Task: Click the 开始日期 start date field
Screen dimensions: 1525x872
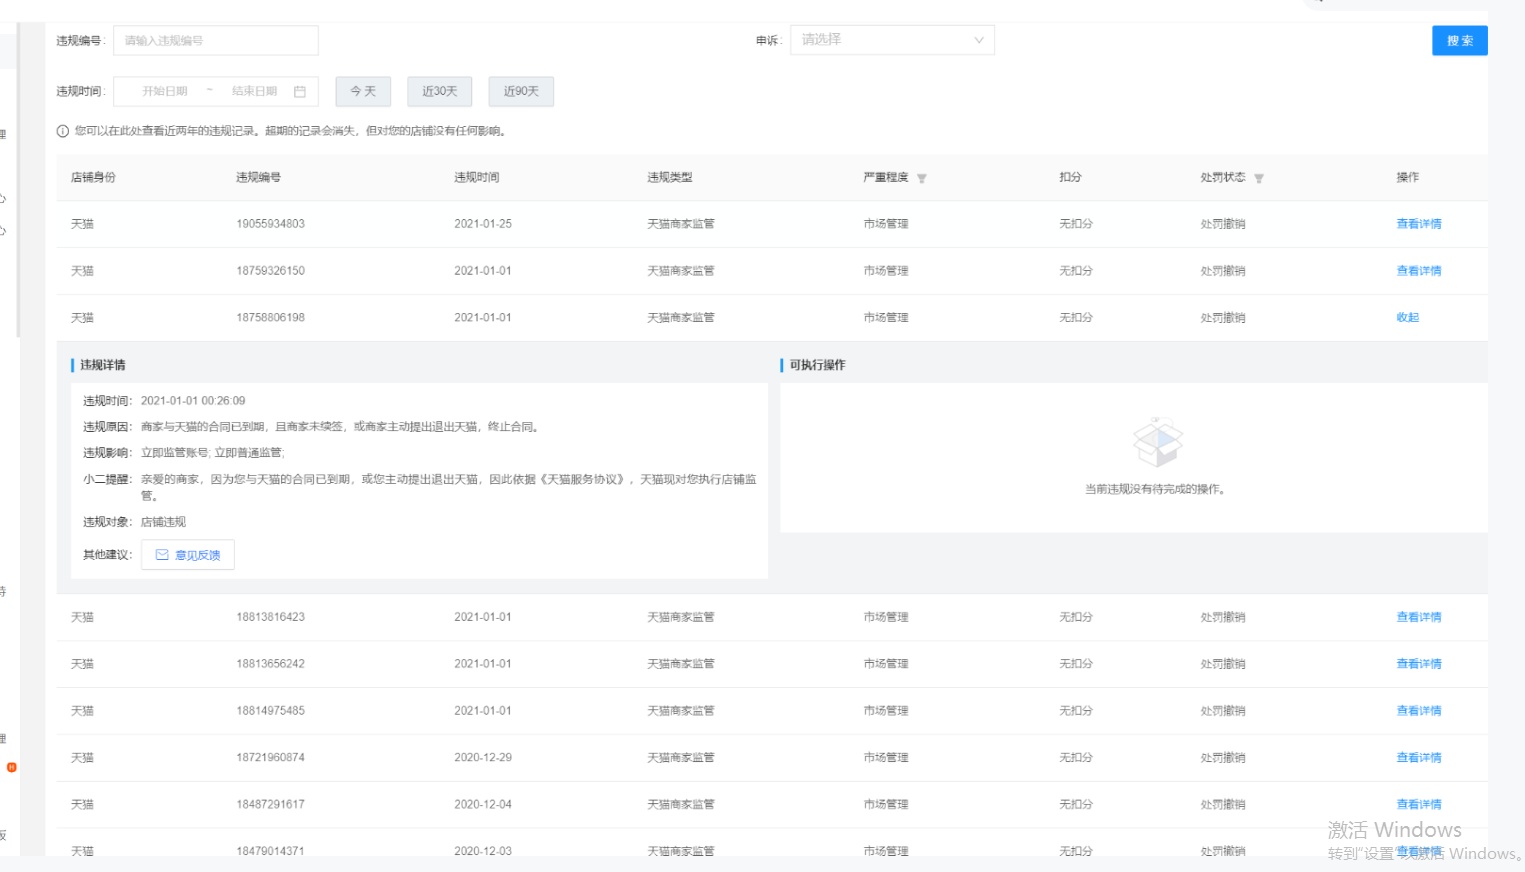Action: [165, 91]
